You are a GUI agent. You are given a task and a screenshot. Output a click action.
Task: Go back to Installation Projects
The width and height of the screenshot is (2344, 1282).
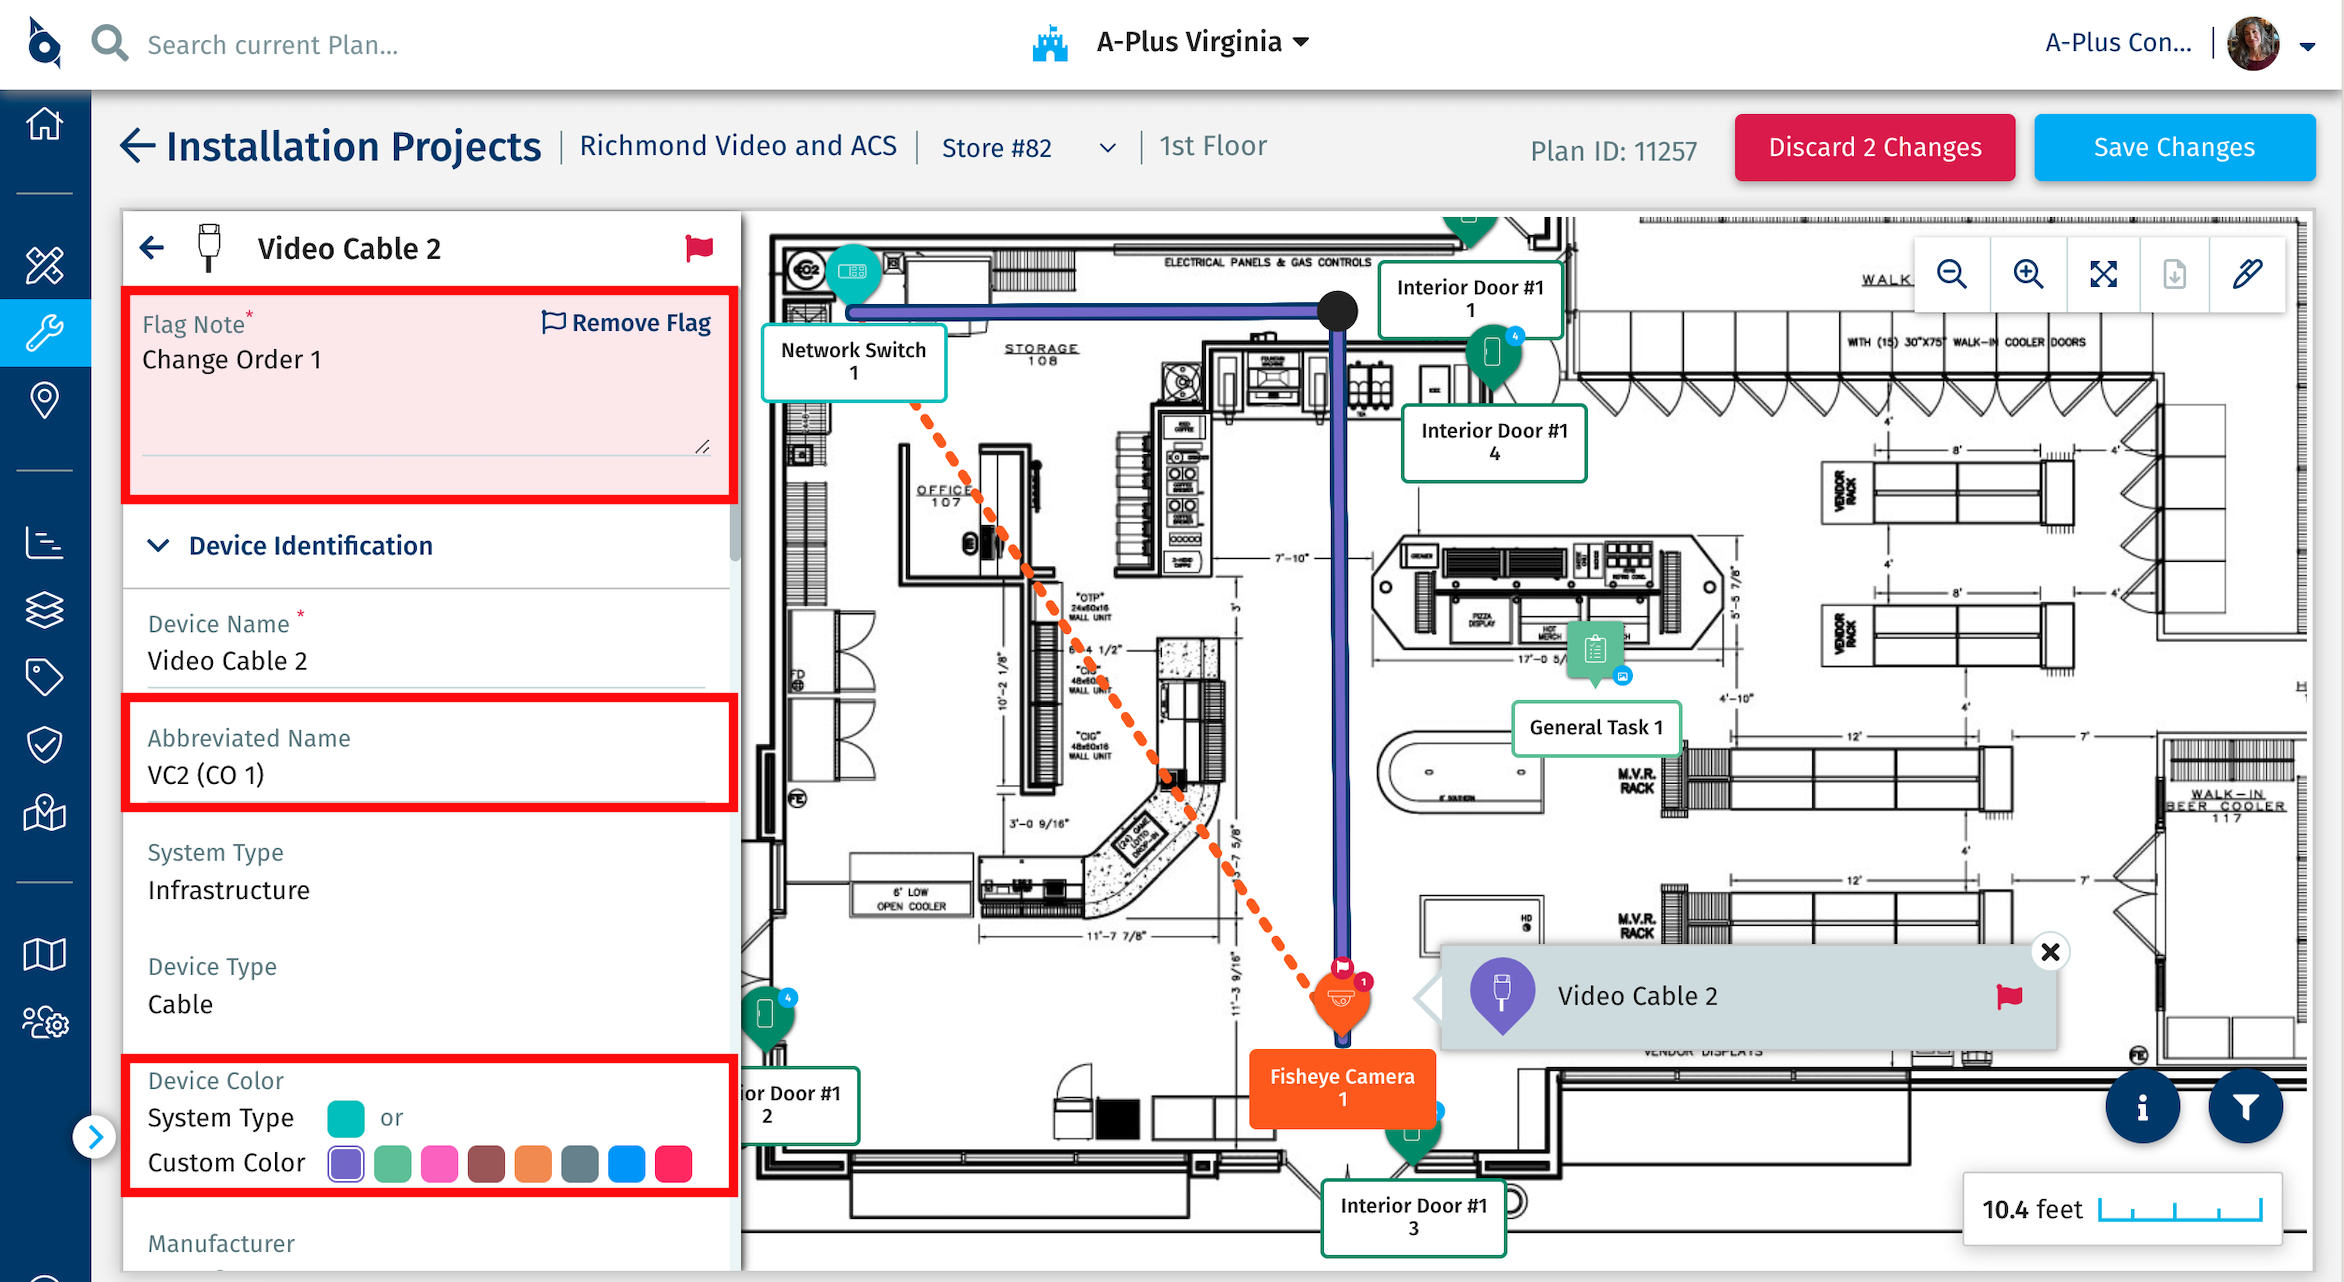[138, 146]
